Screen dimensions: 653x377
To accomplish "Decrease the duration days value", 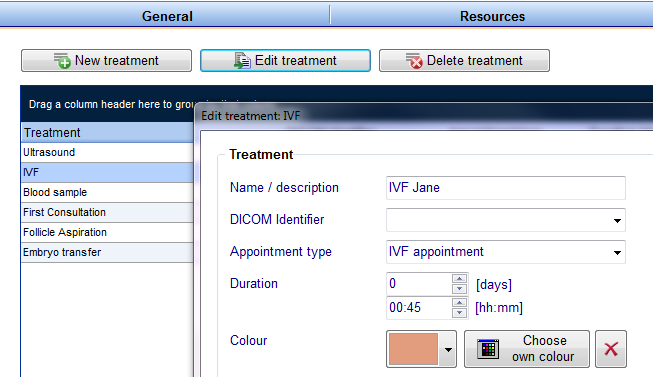I will tap(459, 289).
